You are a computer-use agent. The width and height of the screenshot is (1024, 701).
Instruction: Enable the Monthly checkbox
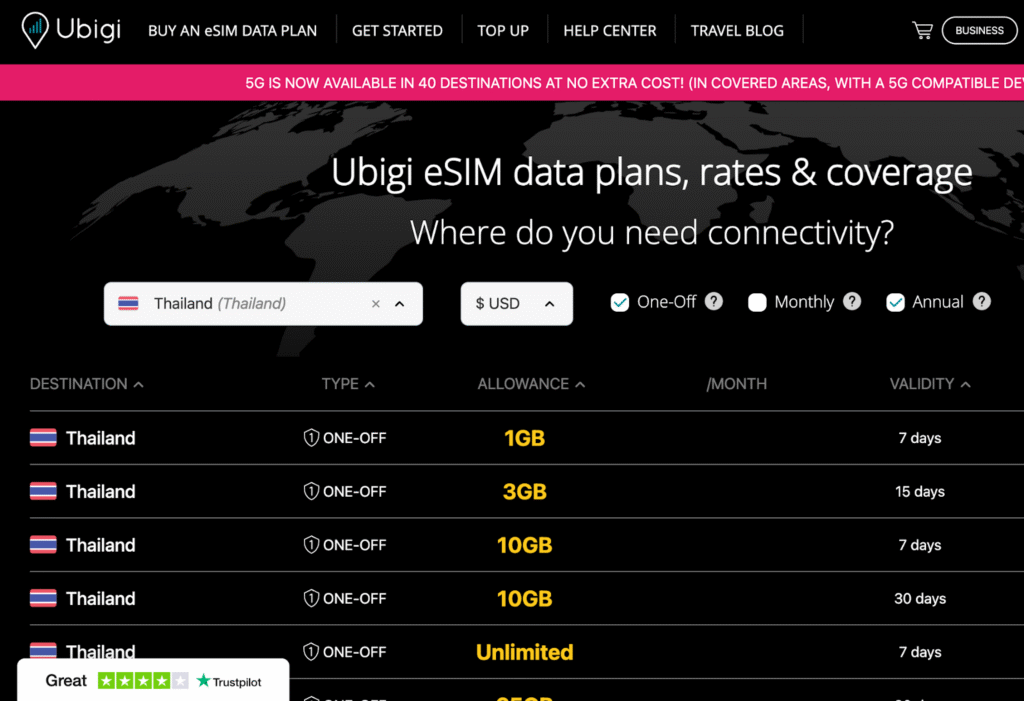click(757, 301)
